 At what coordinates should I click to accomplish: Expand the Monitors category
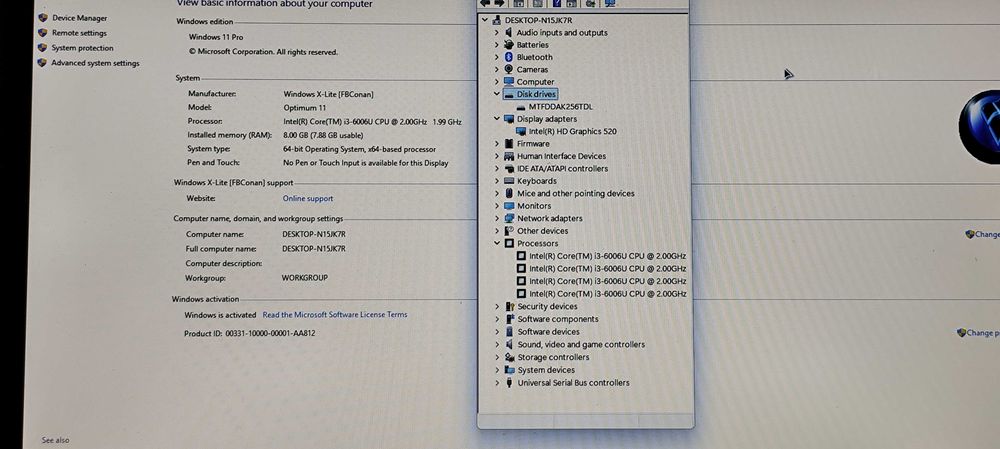[x=497, y=206]
